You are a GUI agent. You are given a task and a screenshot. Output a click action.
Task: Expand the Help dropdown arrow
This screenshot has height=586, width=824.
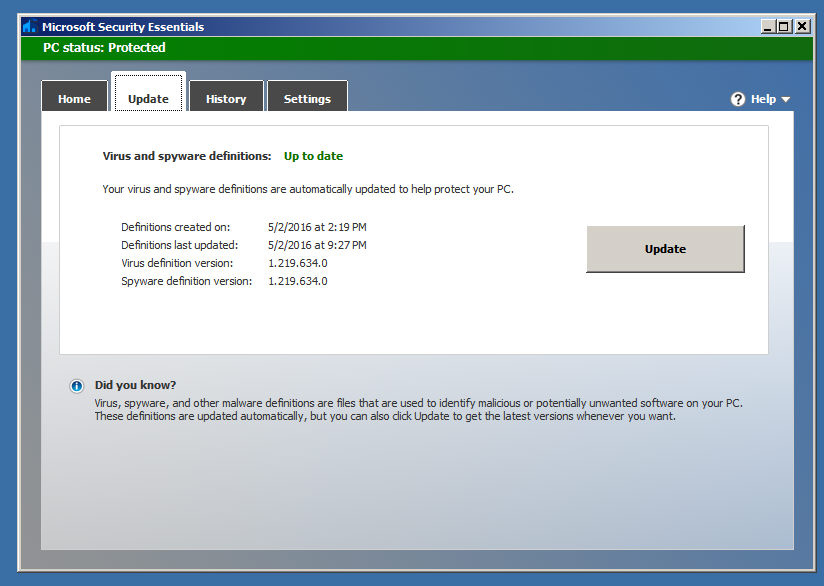786,99
